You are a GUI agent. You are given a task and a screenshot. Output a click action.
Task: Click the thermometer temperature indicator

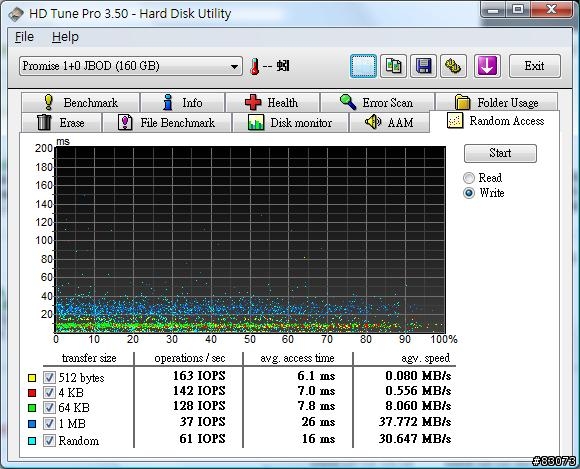254,67
